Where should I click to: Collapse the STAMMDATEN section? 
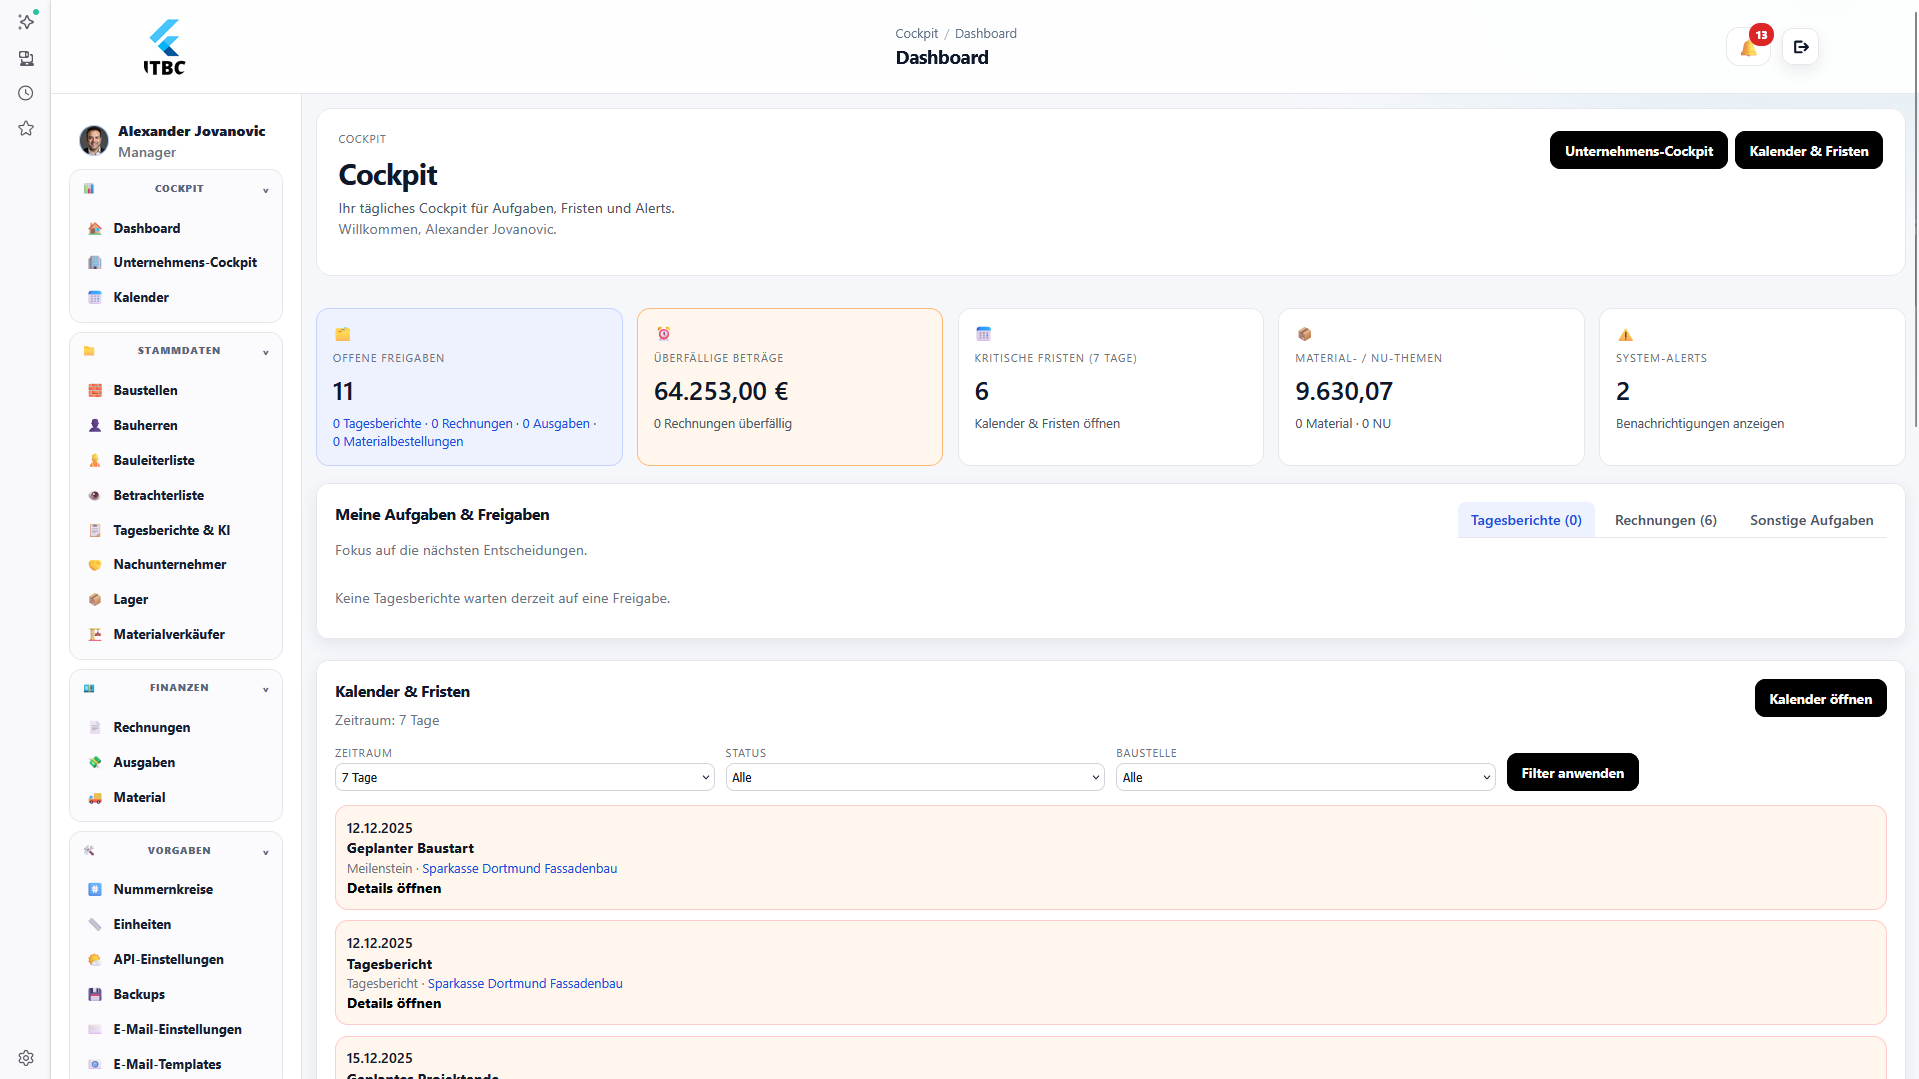(x=265, y=352)
